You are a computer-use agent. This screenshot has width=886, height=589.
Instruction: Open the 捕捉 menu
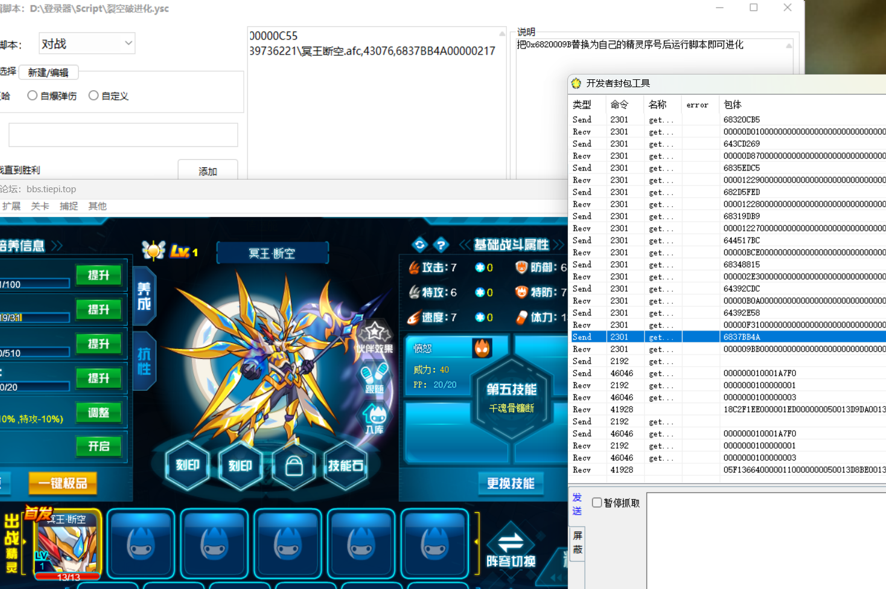(x=68, y=206)
